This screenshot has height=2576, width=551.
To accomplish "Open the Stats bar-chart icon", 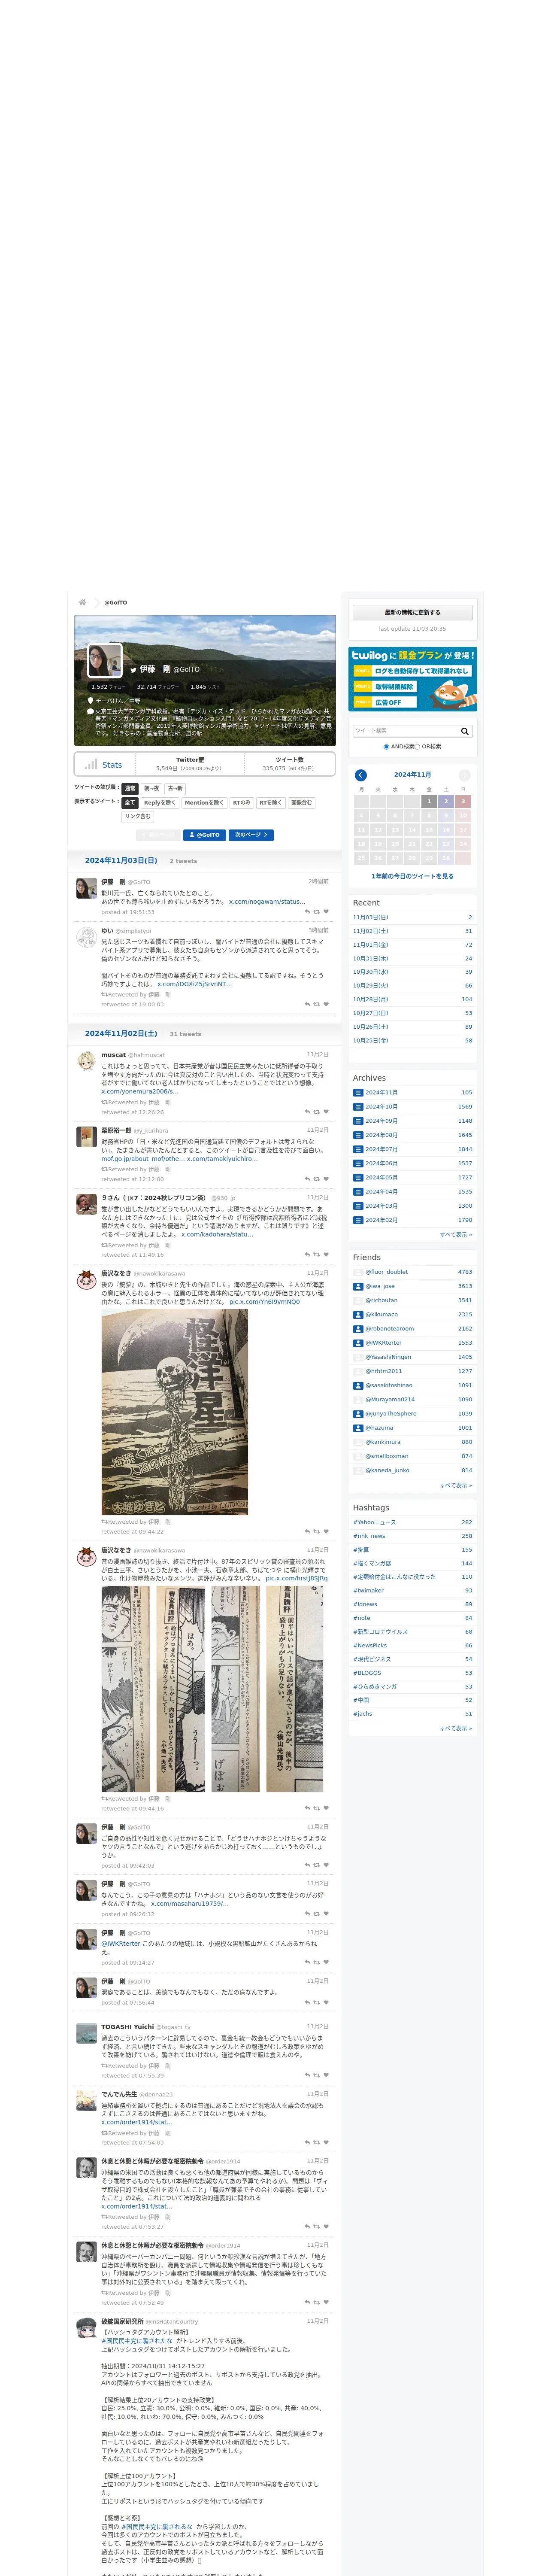I will pos(91,764).
